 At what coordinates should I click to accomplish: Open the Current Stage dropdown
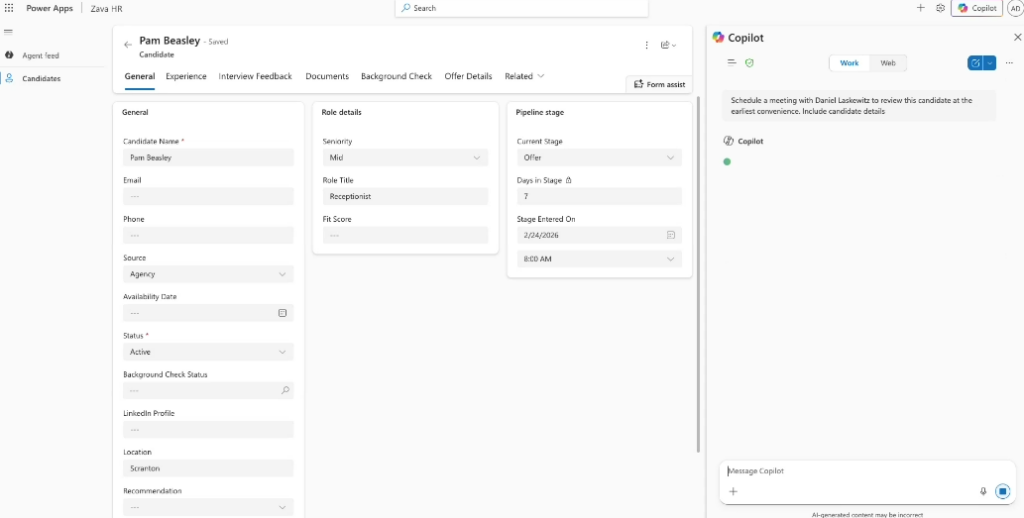670,158
